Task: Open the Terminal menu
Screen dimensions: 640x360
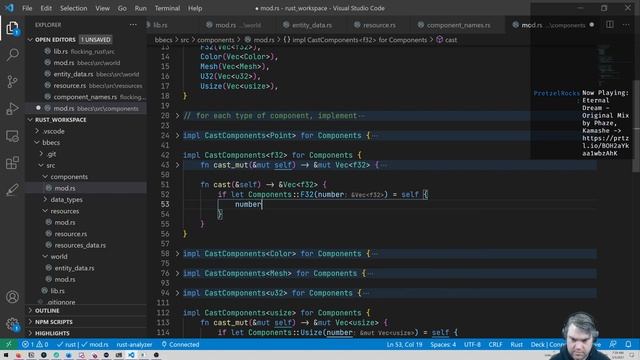Action: click(x=167, y=8)
